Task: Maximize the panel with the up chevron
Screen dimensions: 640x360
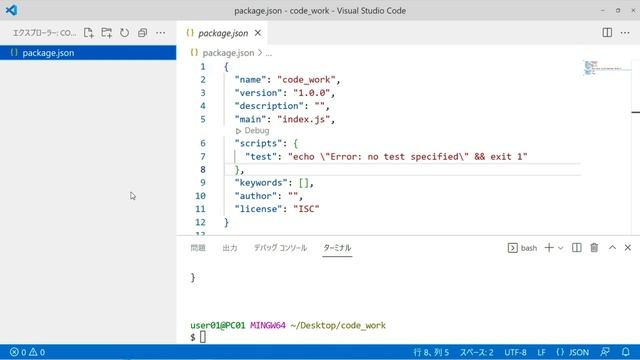Action: 612,248
